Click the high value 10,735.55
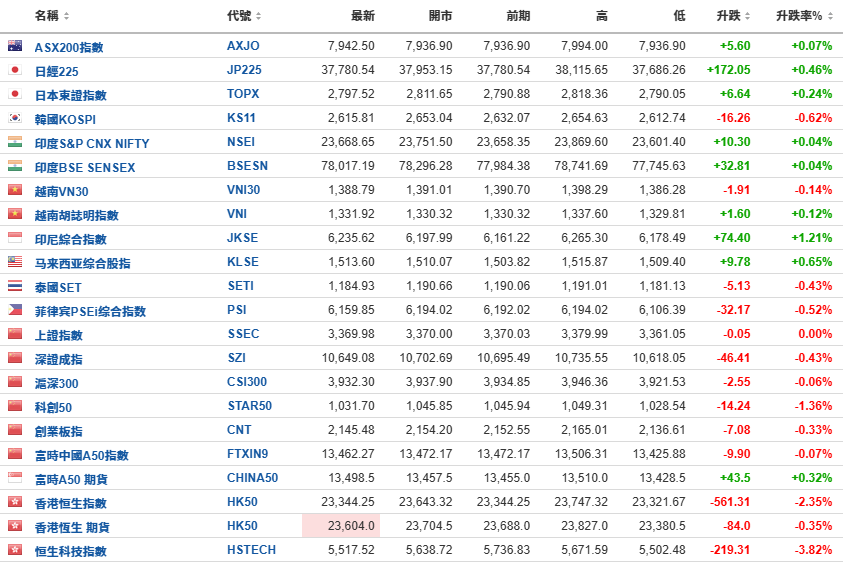 pos(581,358)
